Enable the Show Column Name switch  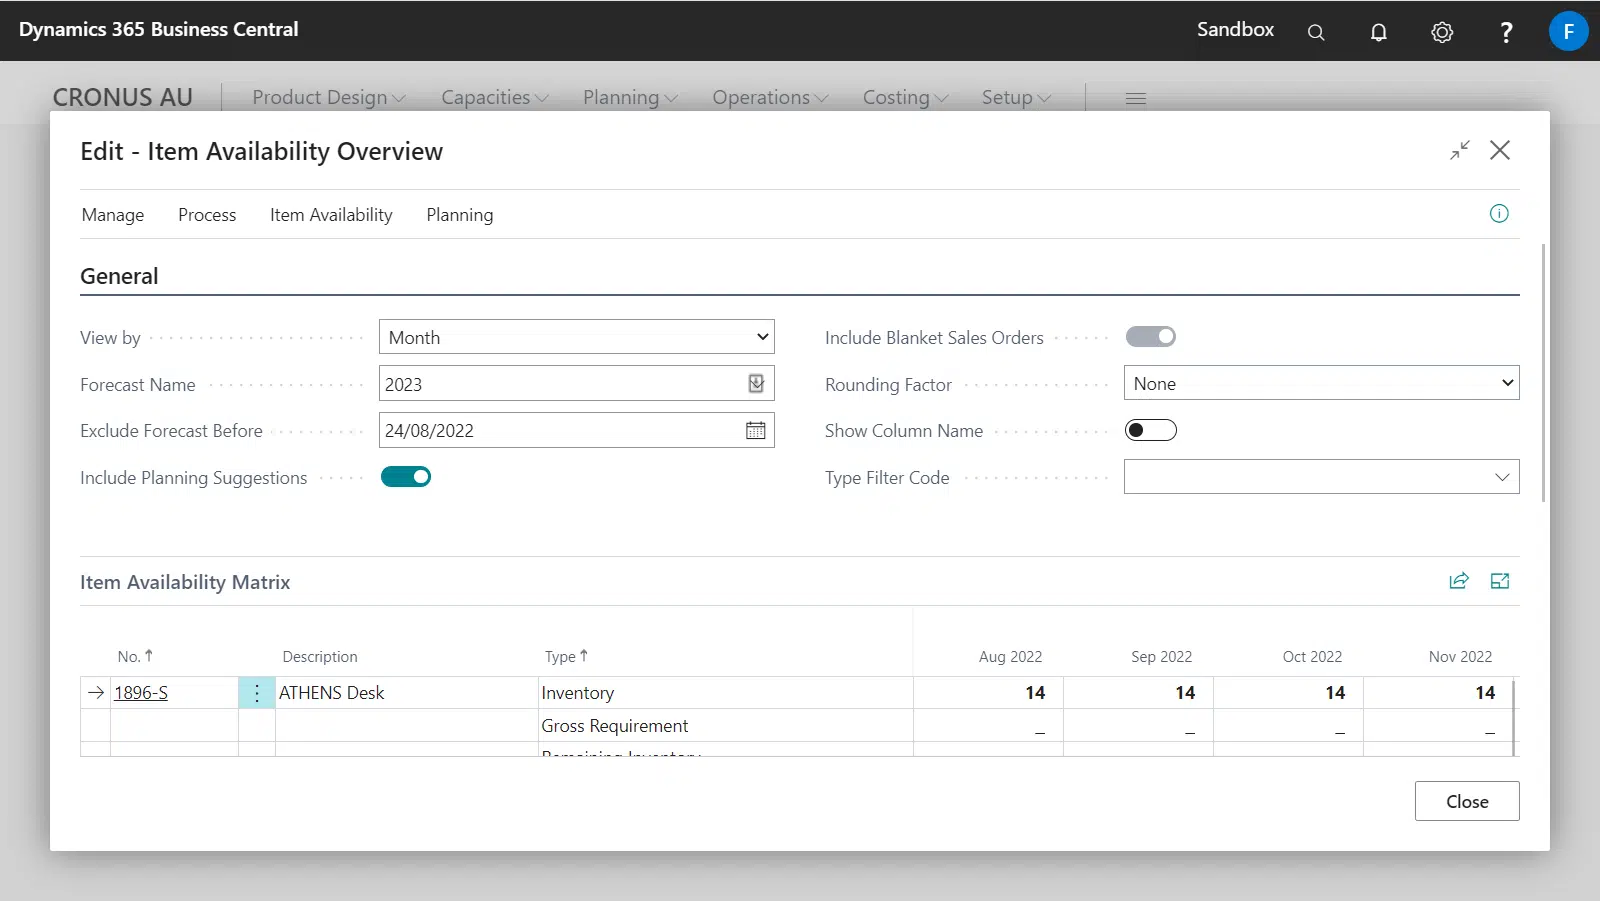point(1150,431)
